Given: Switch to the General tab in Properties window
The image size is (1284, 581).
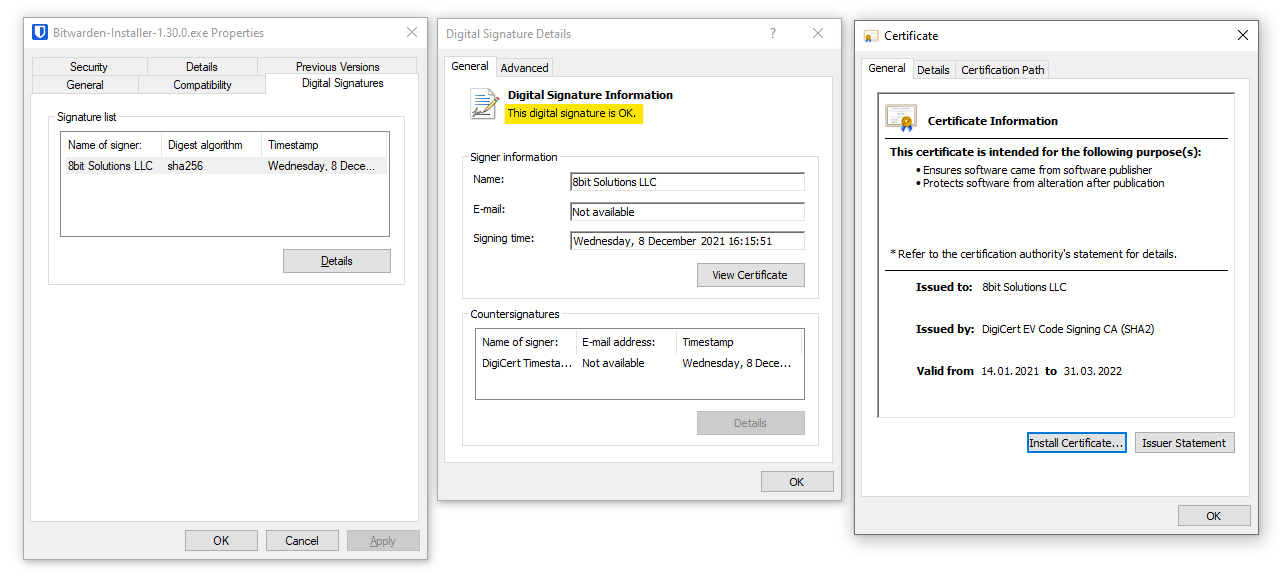Looking at the screenshot, I should pyautogui.click(x=85, y=85).
